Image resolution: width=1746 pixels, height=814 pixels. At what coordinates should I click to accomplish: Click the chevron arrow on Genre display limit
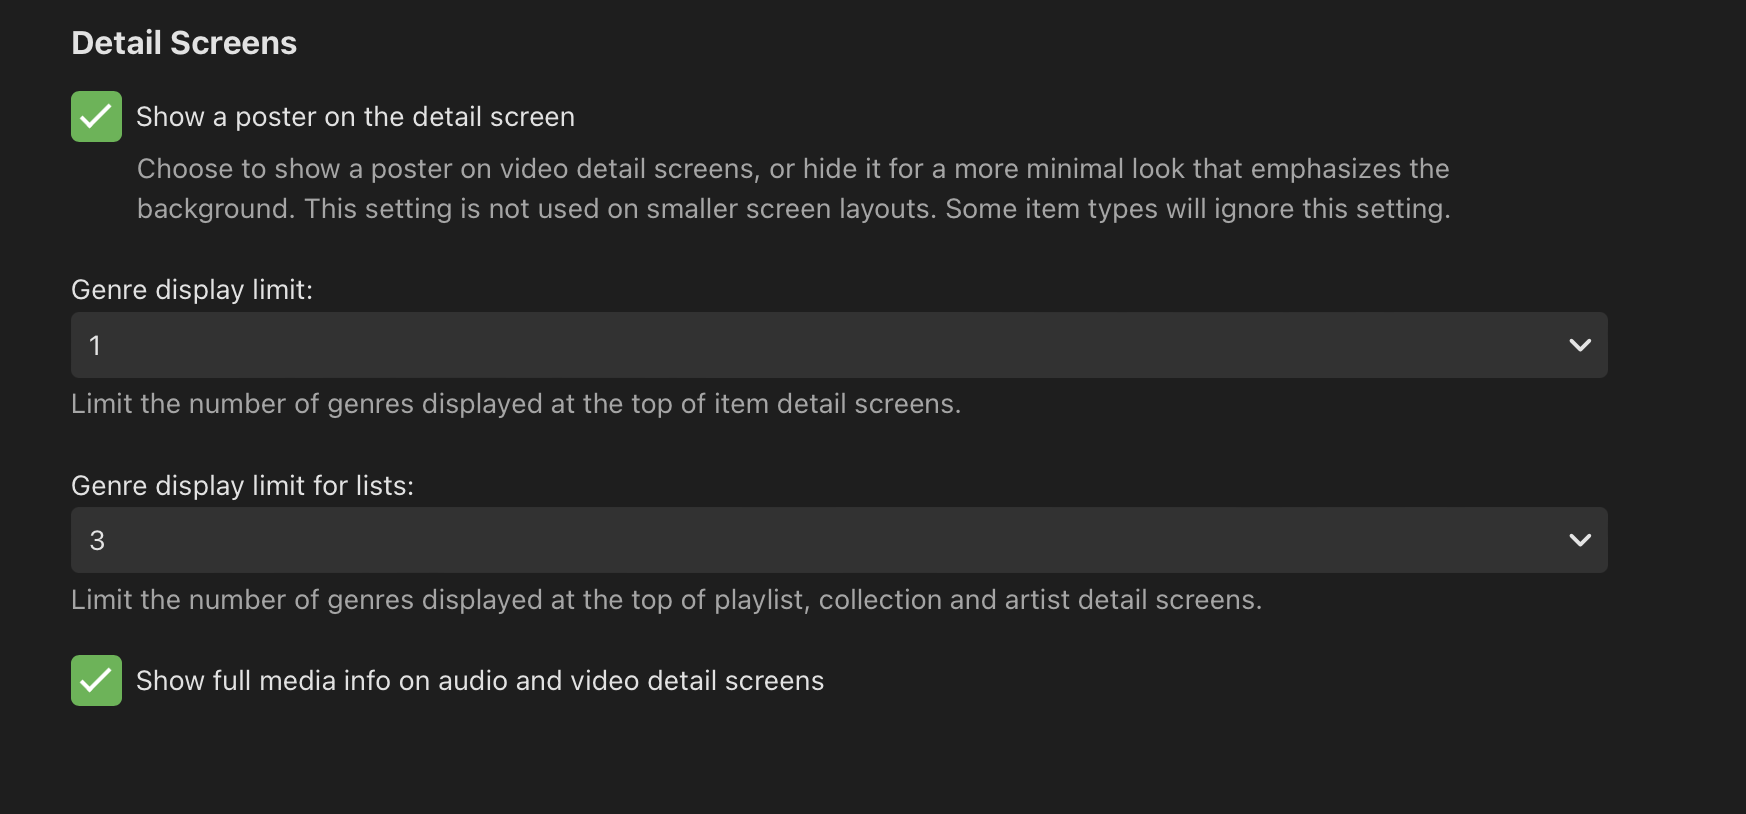[1580, 345]
